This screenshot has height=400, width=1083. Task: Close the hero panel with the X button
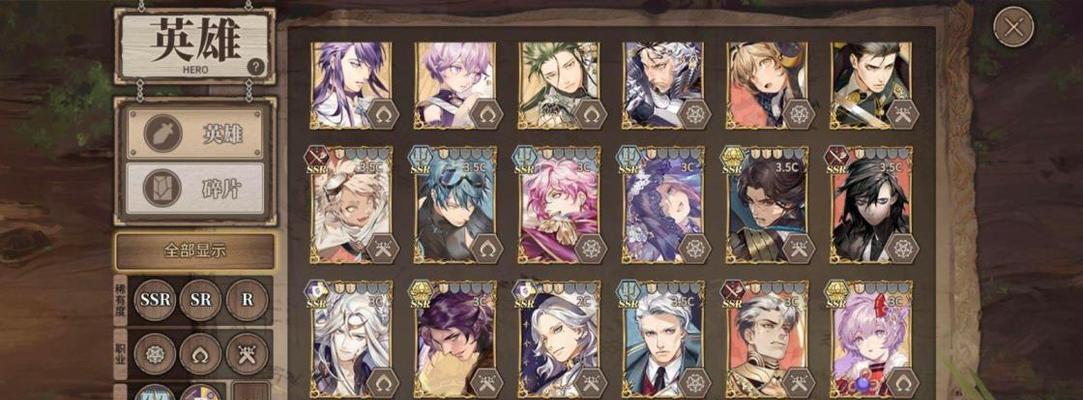pyautogui.click(x=1013, y=27)
